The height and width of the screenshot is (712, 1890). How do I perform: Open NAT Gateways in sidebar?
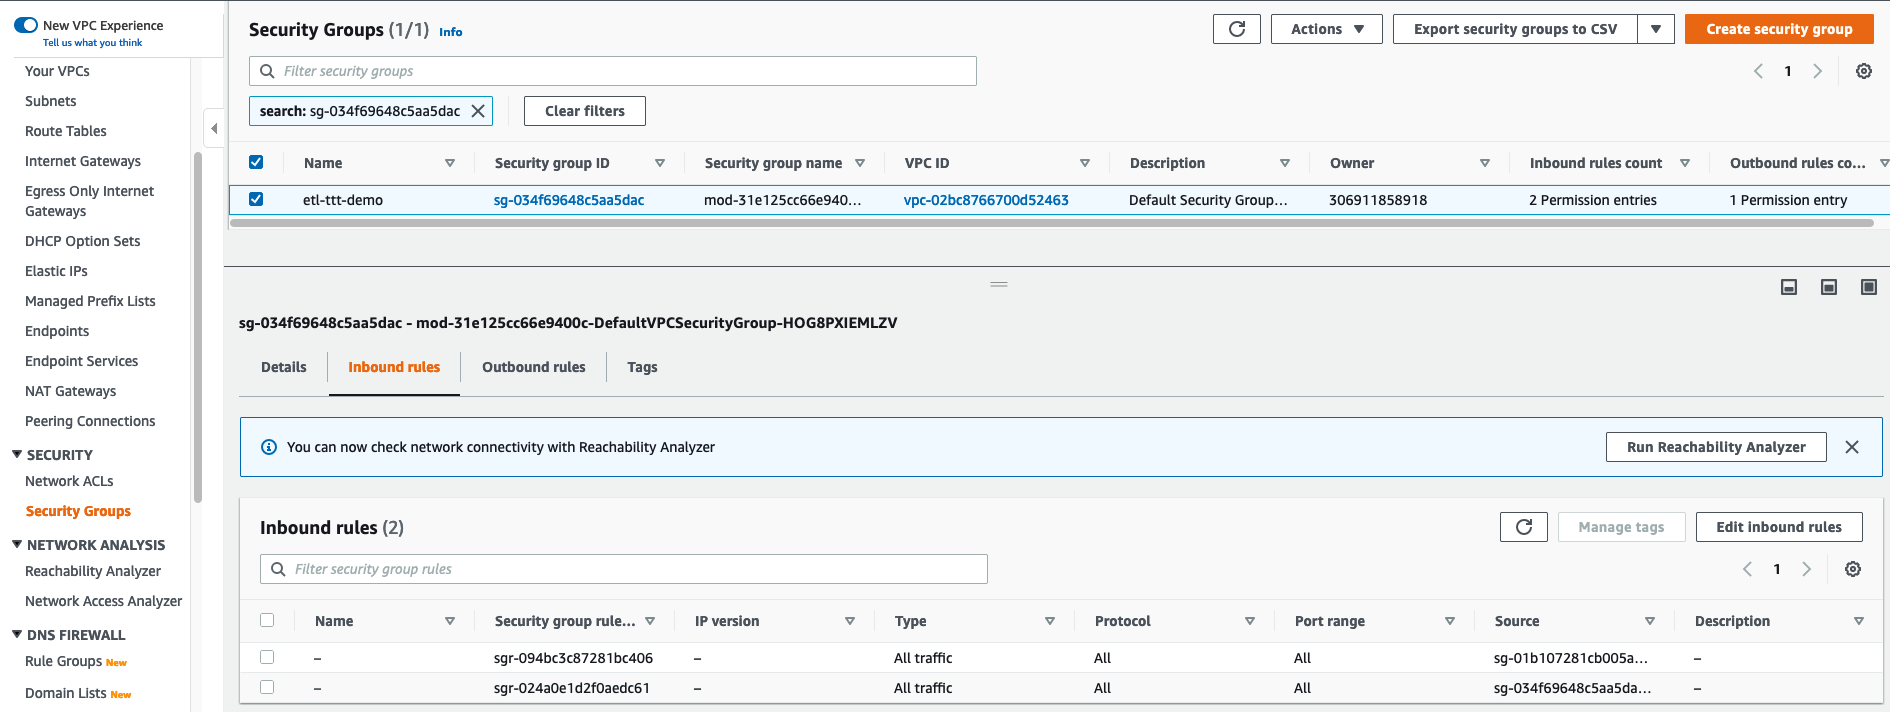(70, 391)
